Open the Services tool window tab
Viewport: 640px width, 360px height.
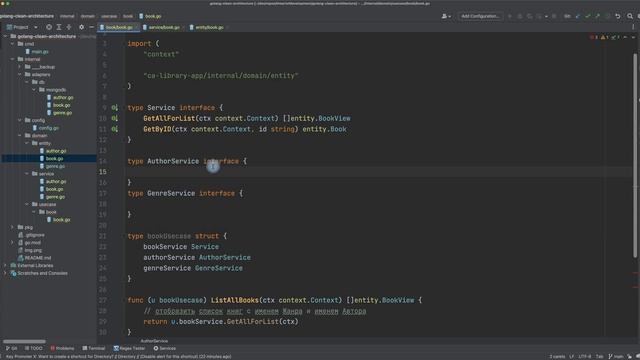164,348
